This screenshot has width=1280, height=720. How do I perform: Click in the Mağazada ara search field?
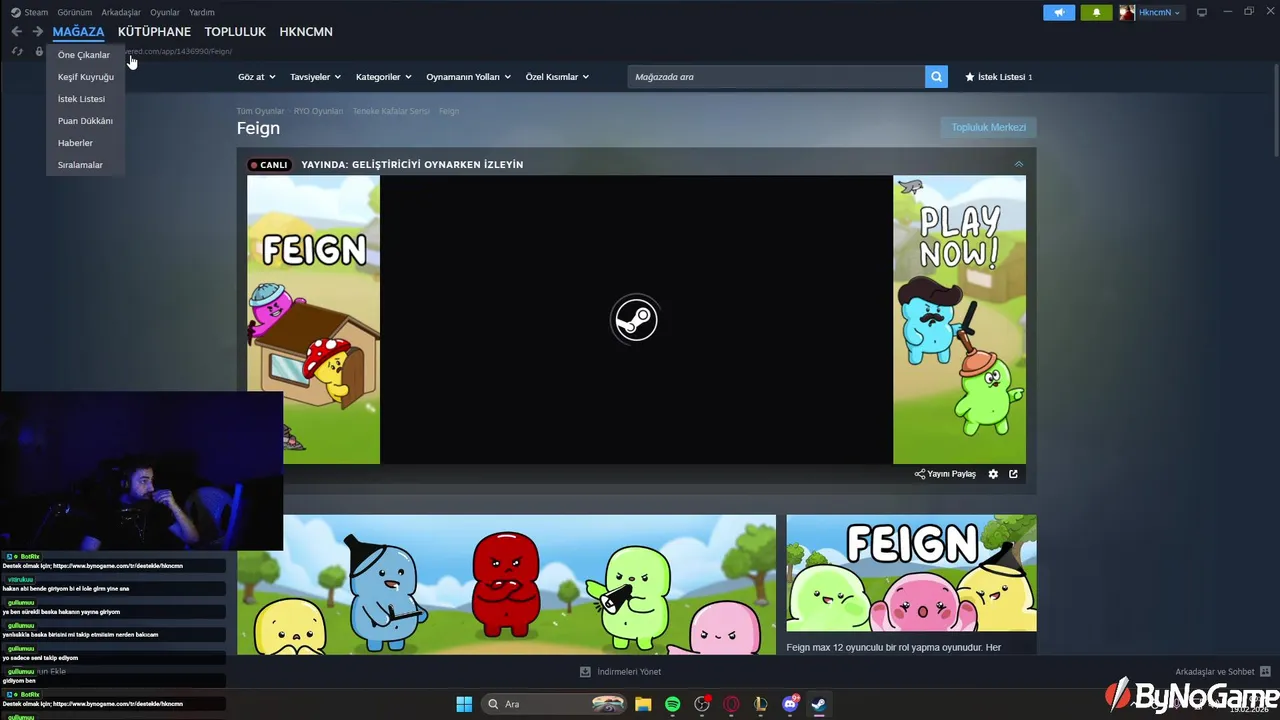click(x=776, y=77)
